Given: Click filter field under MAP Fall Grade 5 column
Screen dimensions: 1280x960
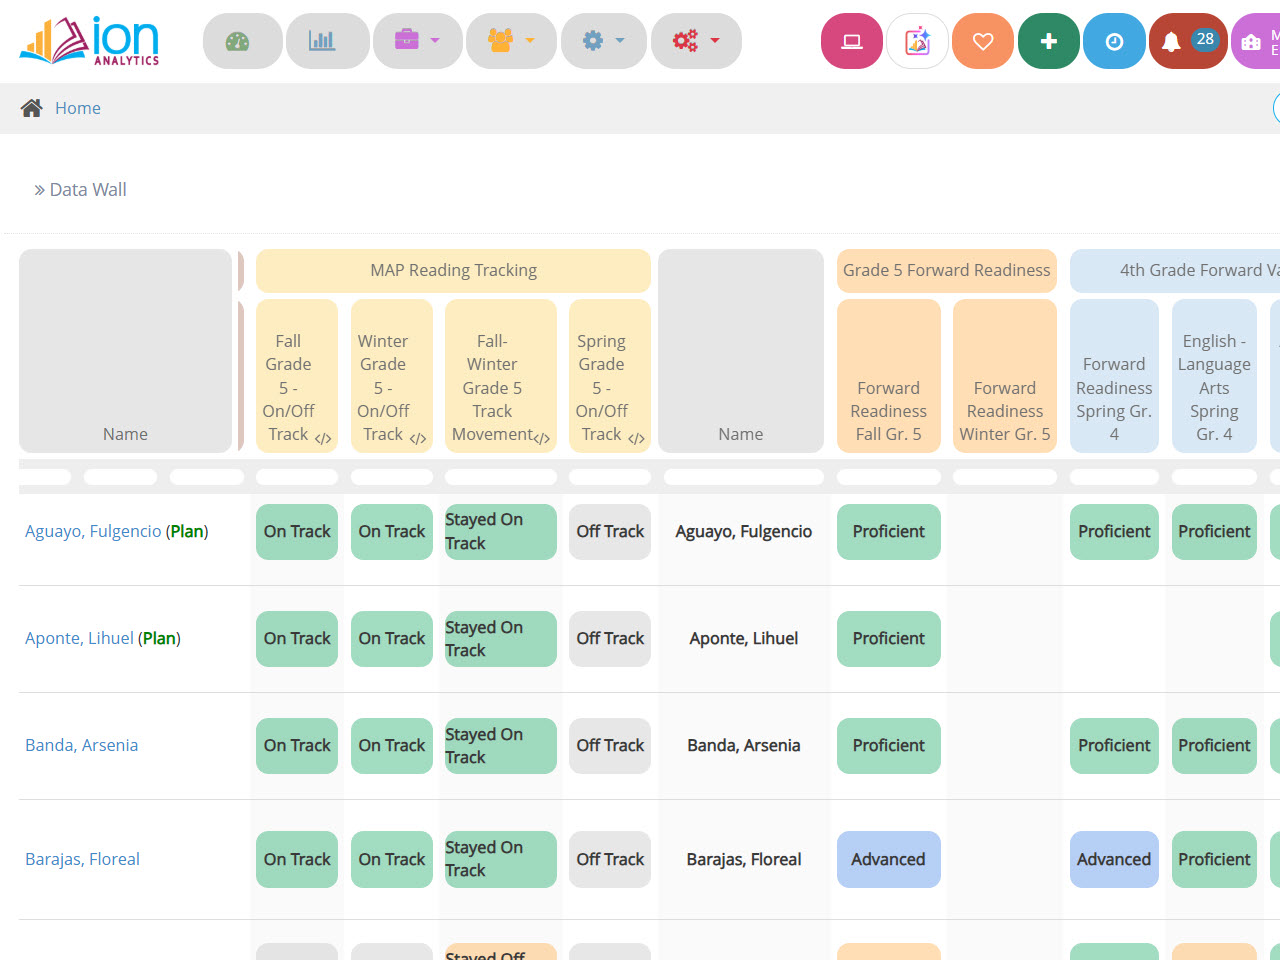Looking at the screenshot, I should [x=297, y=477].
